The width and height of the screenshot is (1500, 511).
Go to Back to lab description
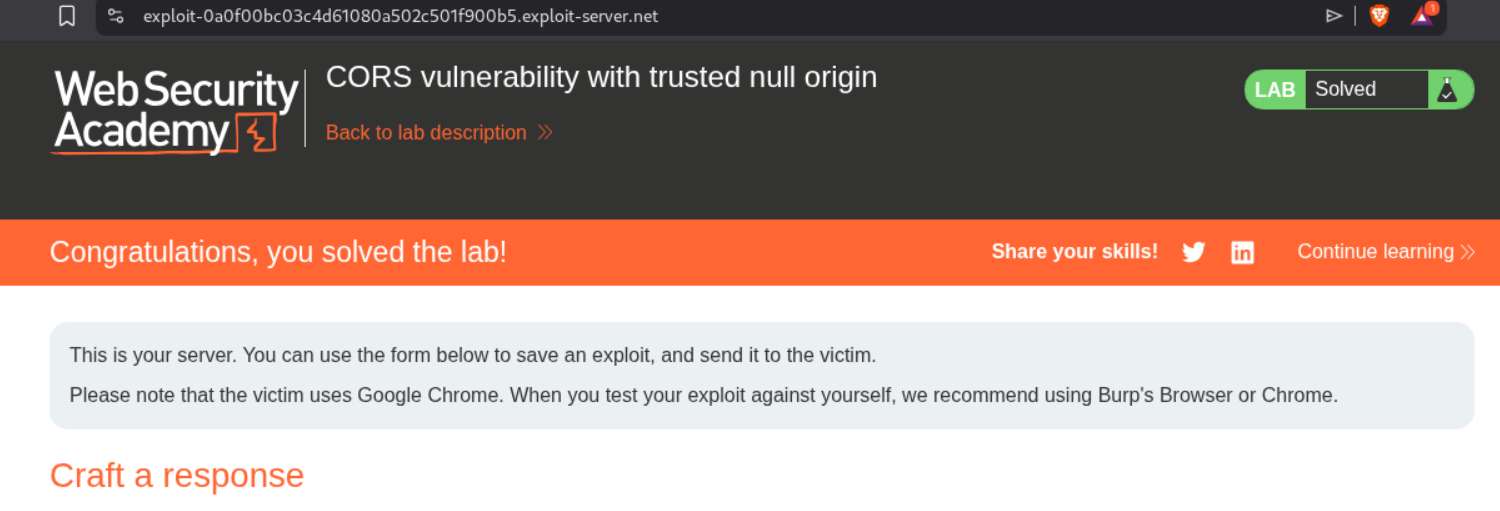pyautogui.click(x=426, y=133)
